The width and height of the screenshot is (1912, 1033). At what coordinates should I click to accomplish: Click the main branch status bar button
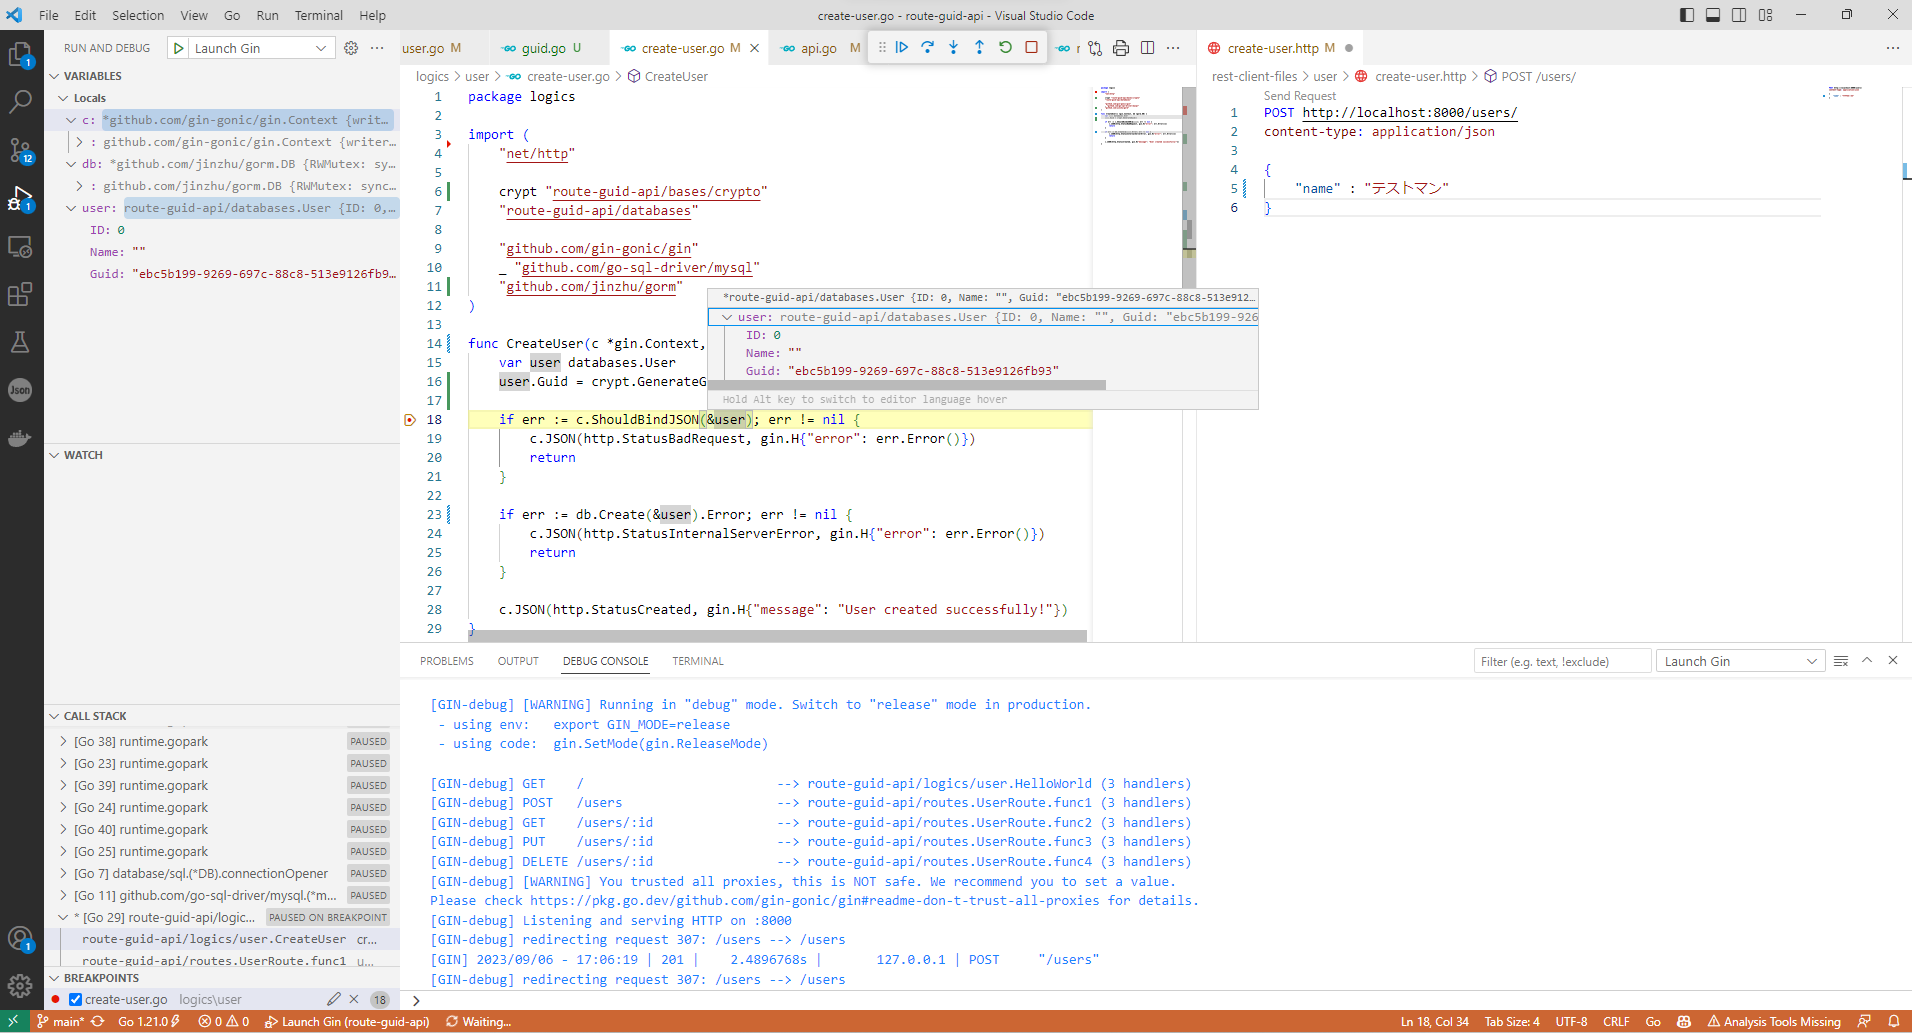point(62,1021)
